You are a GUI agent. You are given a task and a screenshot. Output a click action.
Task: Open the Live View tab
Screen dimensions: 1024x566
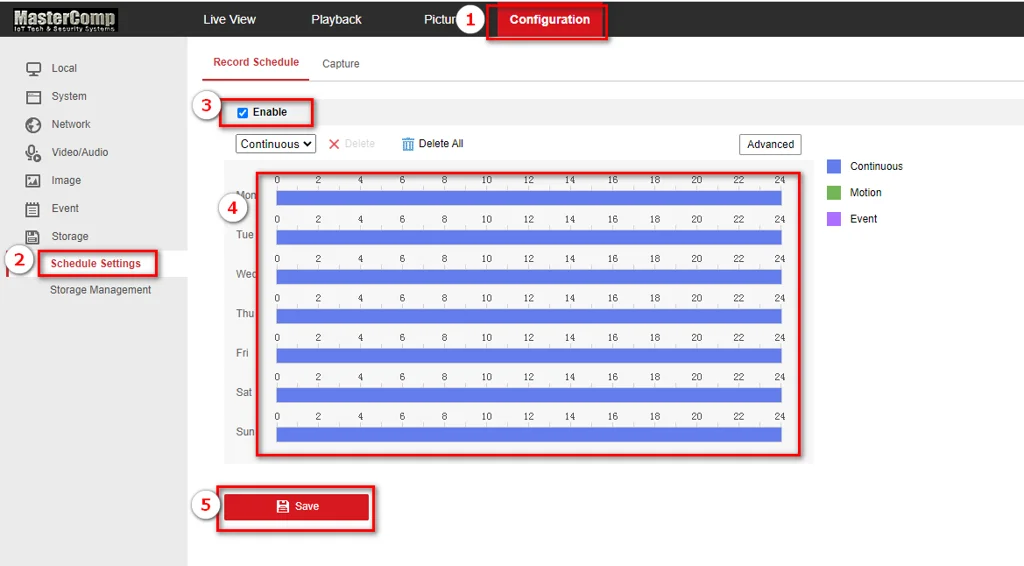click(229, 20)
